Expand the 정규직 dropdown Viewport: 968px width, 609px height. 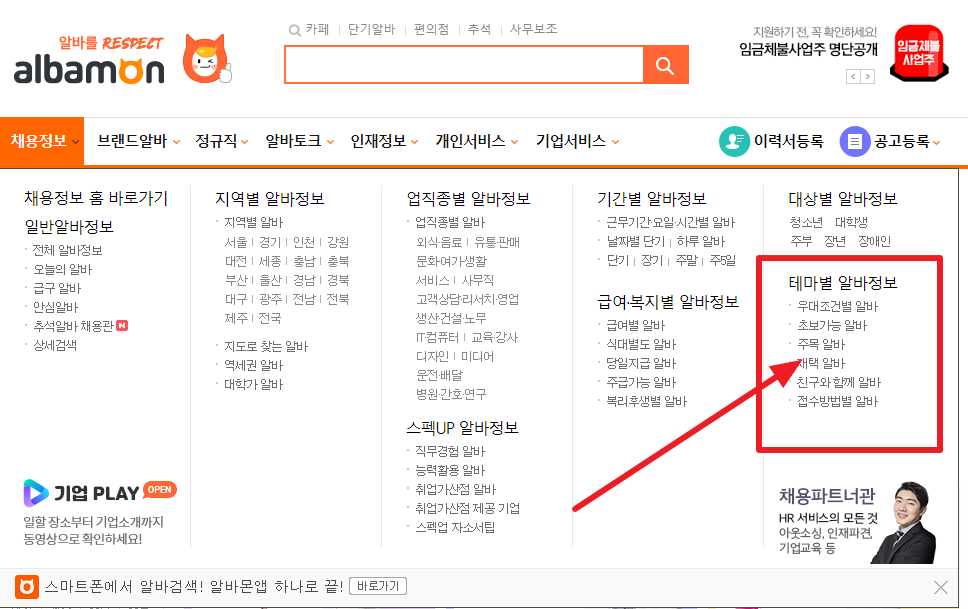tap(222, 141)
